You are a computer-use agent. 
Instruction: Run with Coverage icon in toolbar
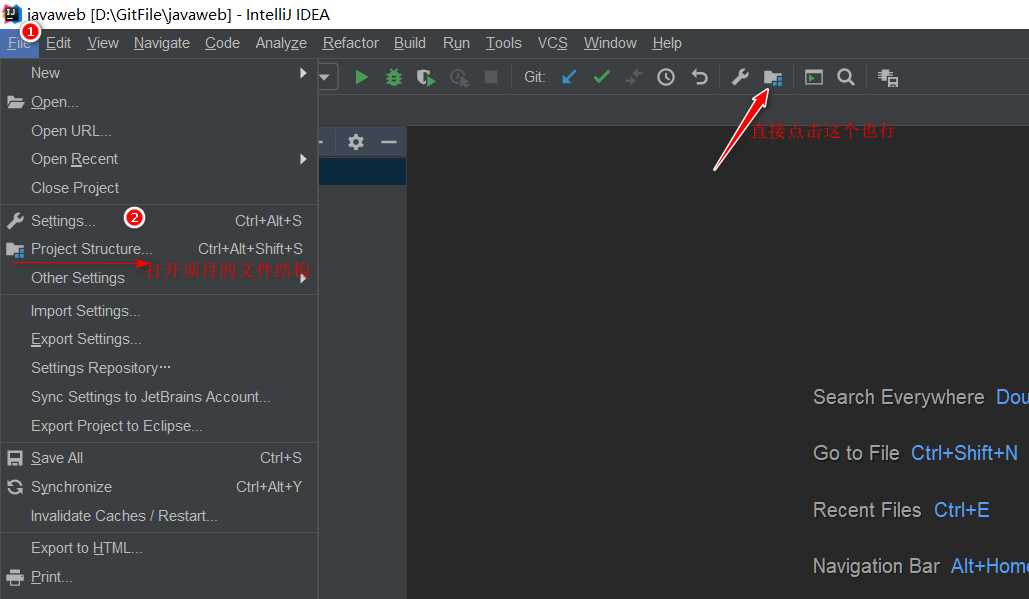pyautogui.click(x=426, y=78)
